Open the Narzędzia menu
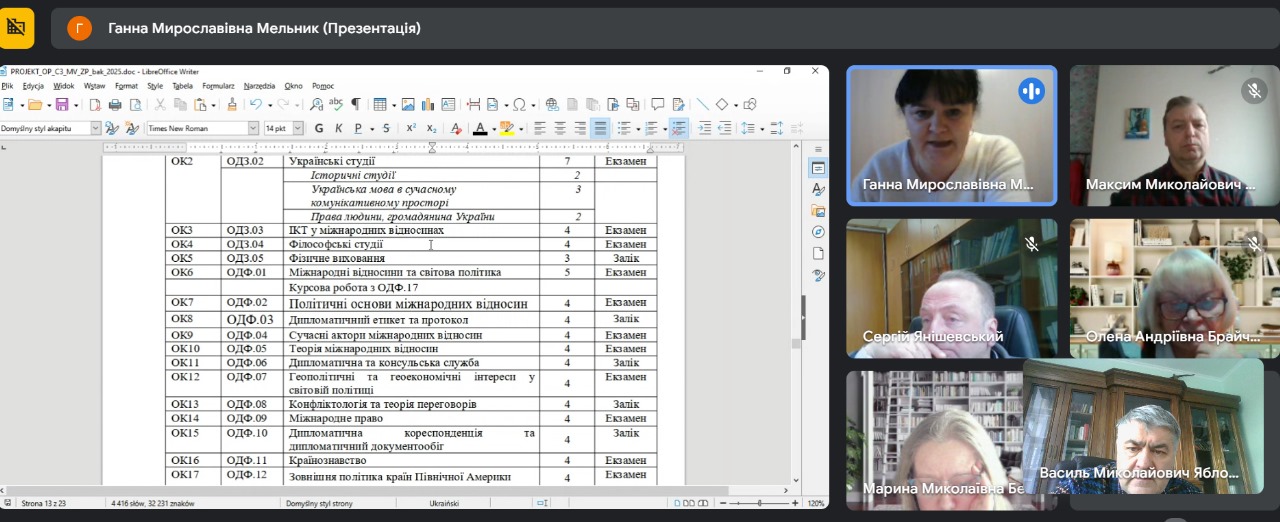1280x522 pixels. coord(259,86)
